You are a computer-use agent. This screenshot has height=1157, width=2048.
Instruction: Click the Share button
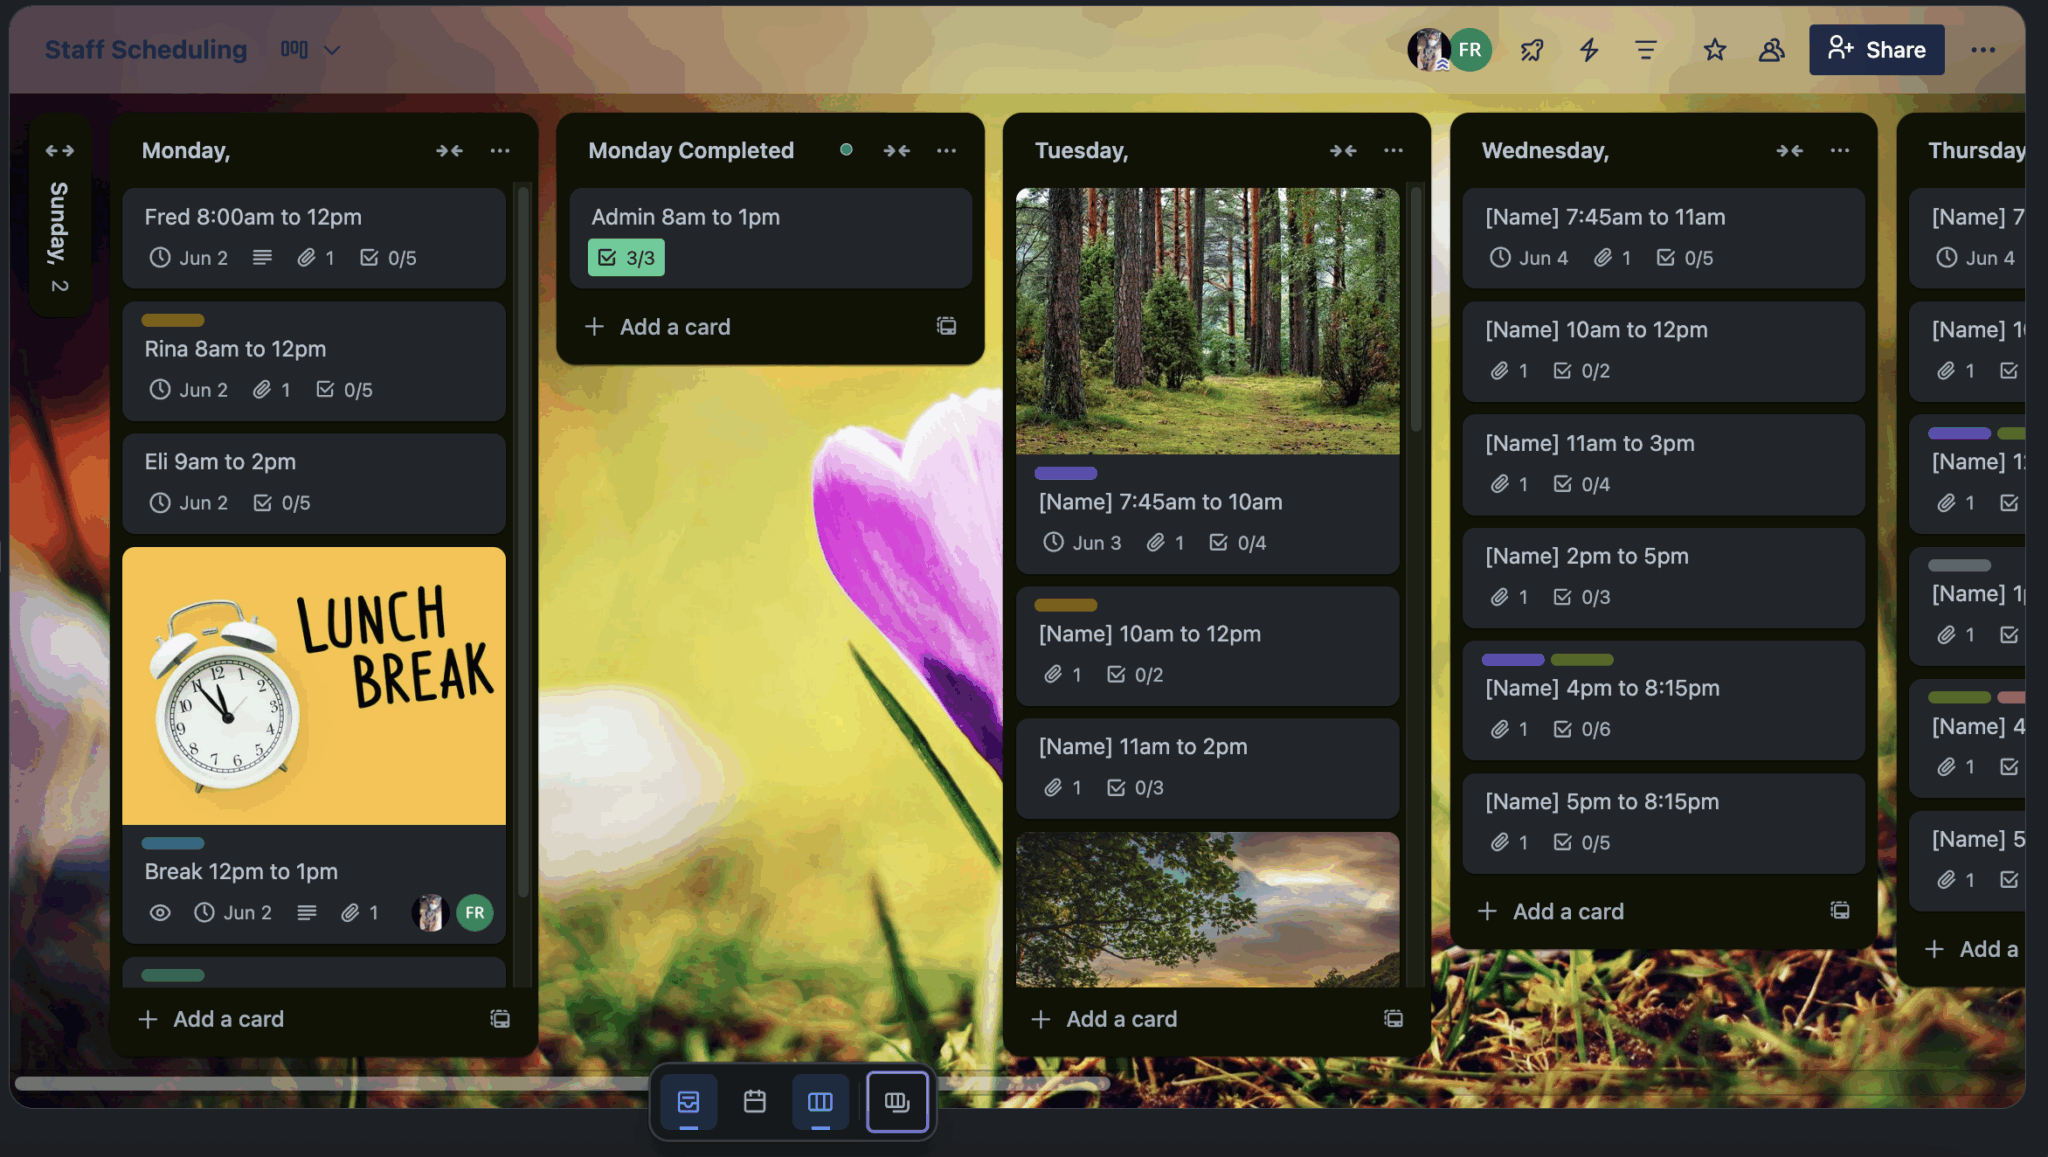point(1876,49)
